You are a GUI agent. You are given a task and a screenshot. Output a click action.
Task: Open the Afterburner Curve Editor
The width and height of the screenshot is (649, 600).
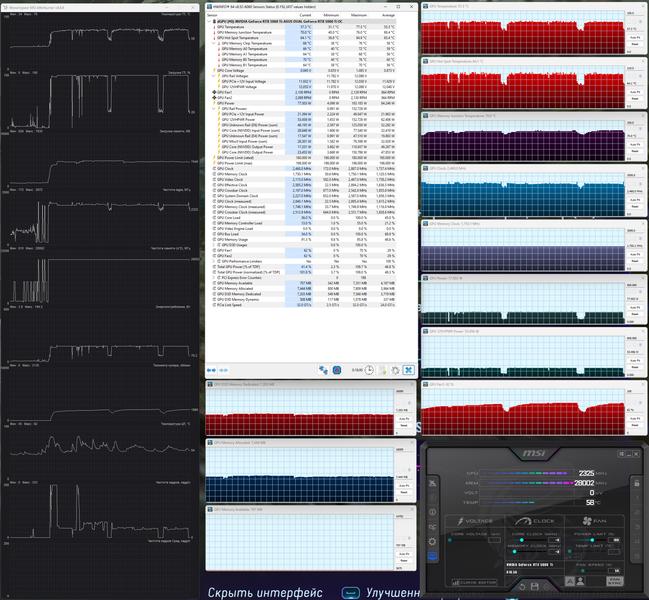tap(474, 583)
